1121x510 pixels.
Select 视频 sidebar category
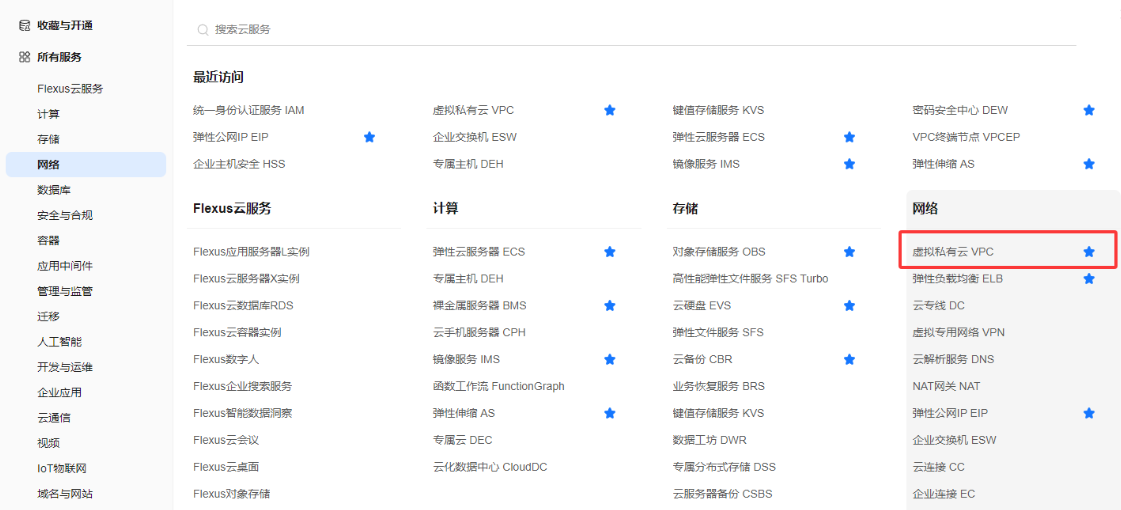pyautogui.click(x=49, y=443)
